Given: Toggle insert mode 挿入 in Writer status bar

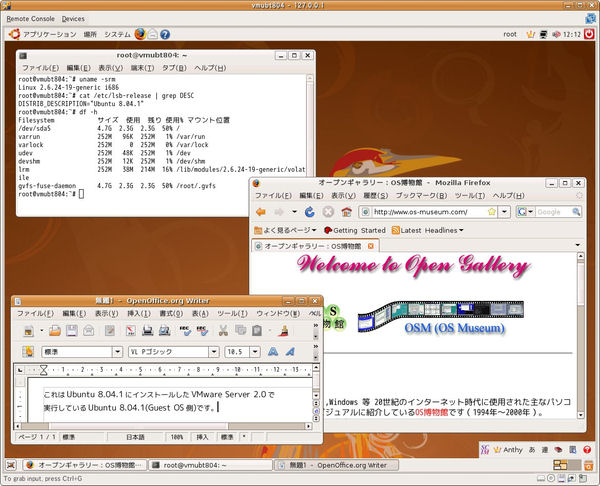Looking at the screenshot, I should tap(202, 437).
